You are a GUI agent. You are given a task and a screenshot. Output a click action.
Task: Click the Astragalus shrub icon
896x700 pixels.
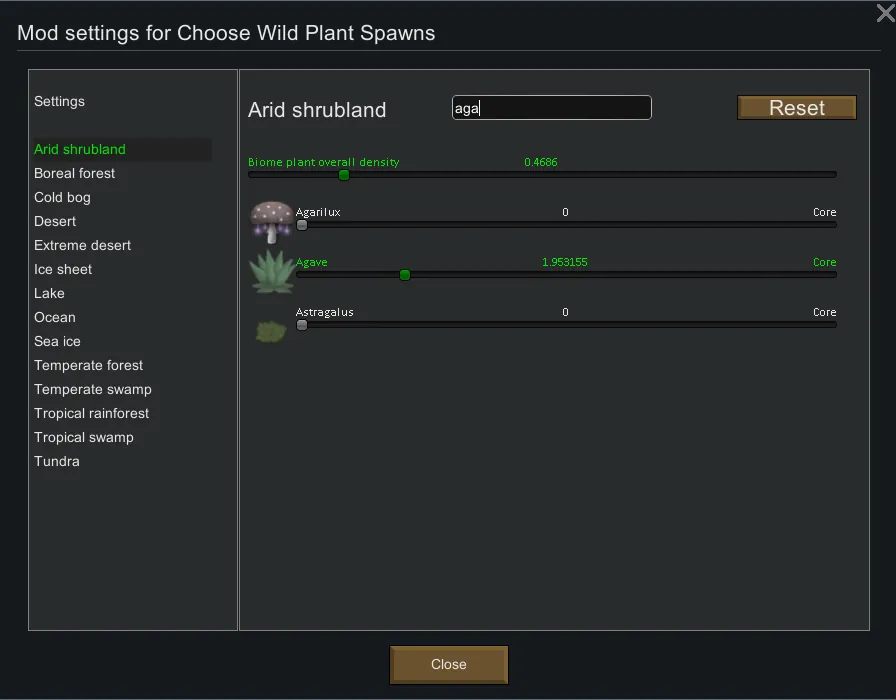click(x=271, y=329)
